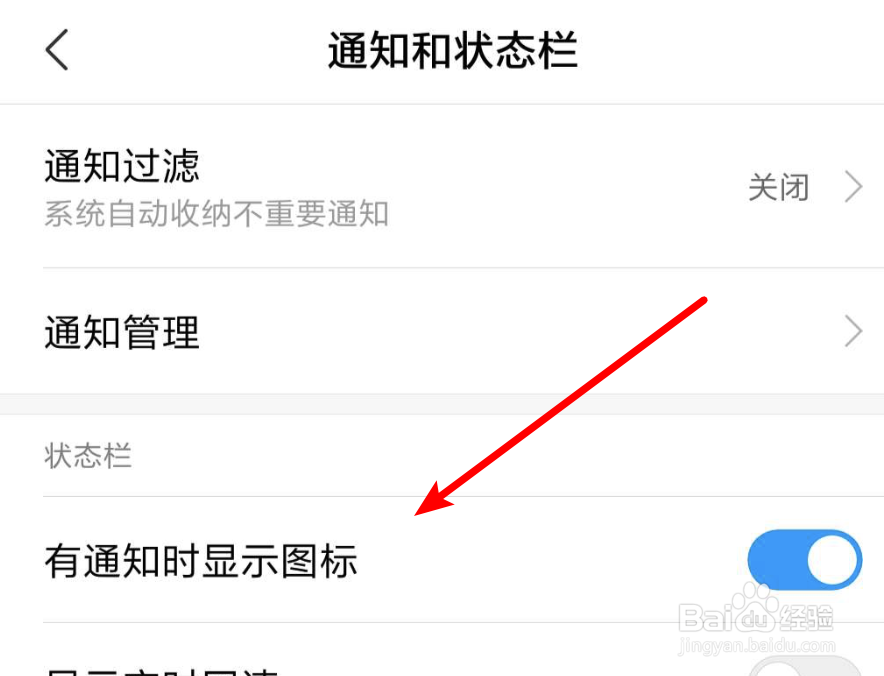
Task: Click chevron beside 关闭 in 通知过滤 row
Action: click(x=854, y=187)
